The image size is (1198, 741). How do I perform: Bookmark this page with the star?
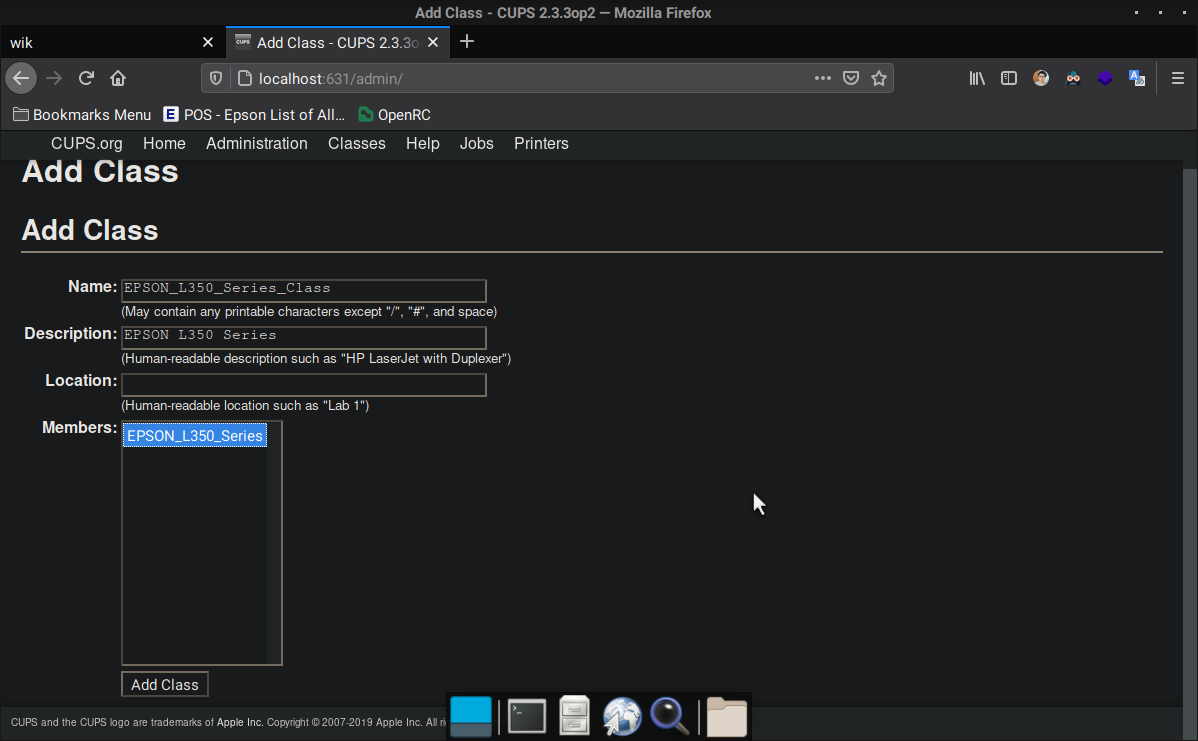coord(879,78)
